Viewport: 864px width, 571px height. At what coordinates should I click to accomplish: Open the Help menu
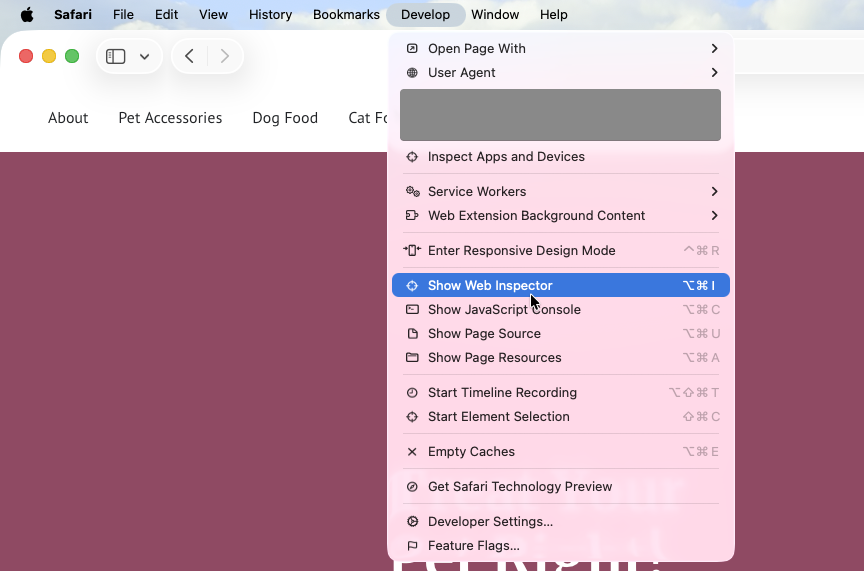554,14
